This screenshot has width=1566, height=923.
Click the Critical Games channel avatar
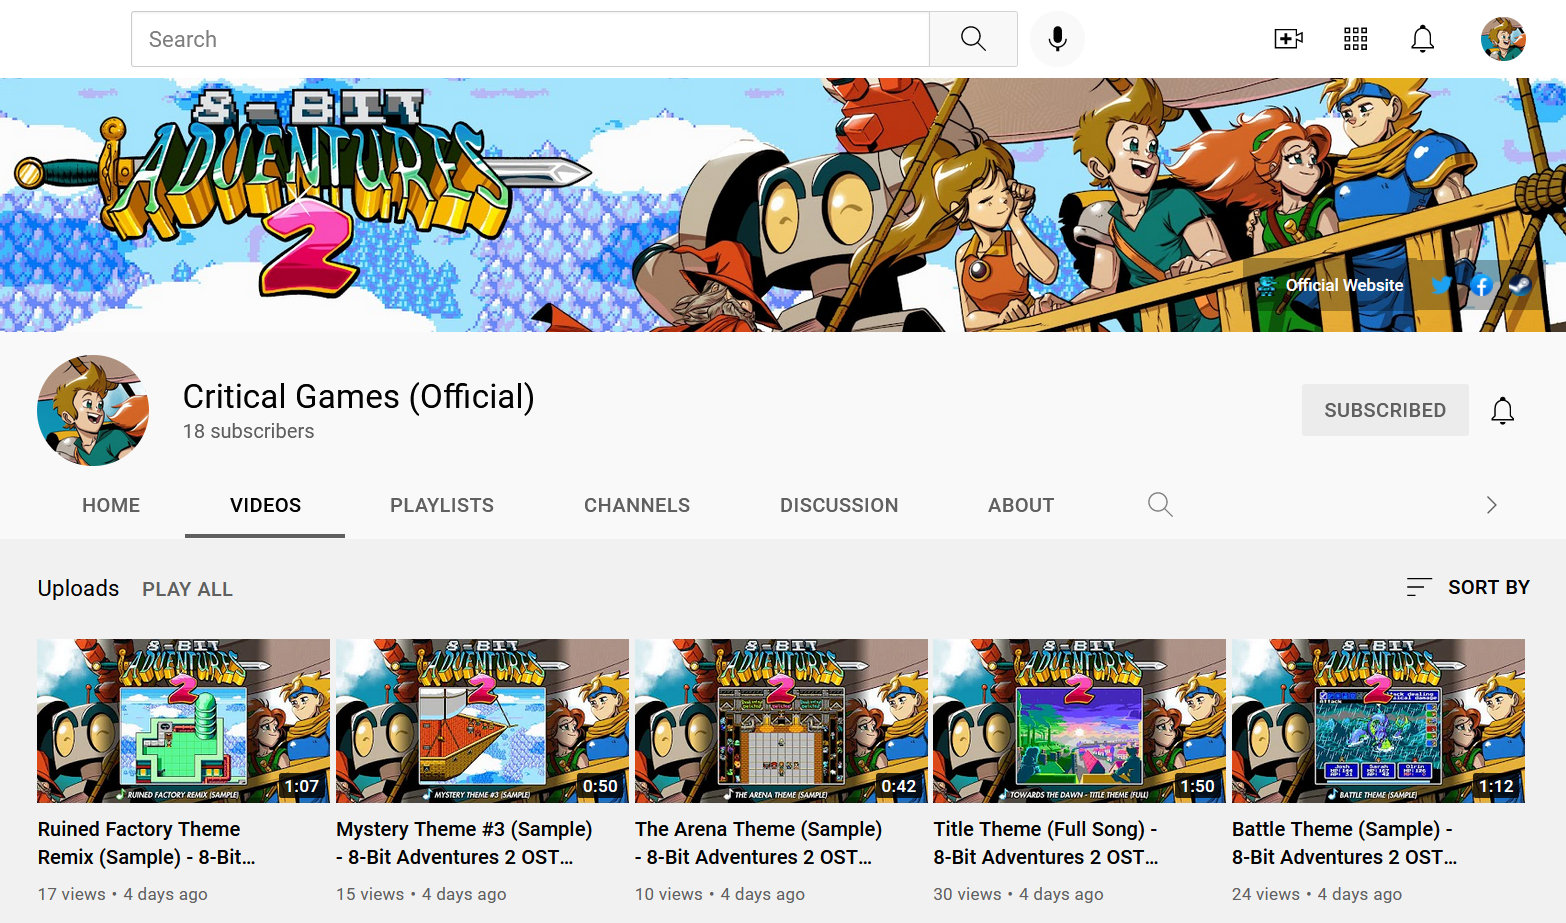coord(93,410)
